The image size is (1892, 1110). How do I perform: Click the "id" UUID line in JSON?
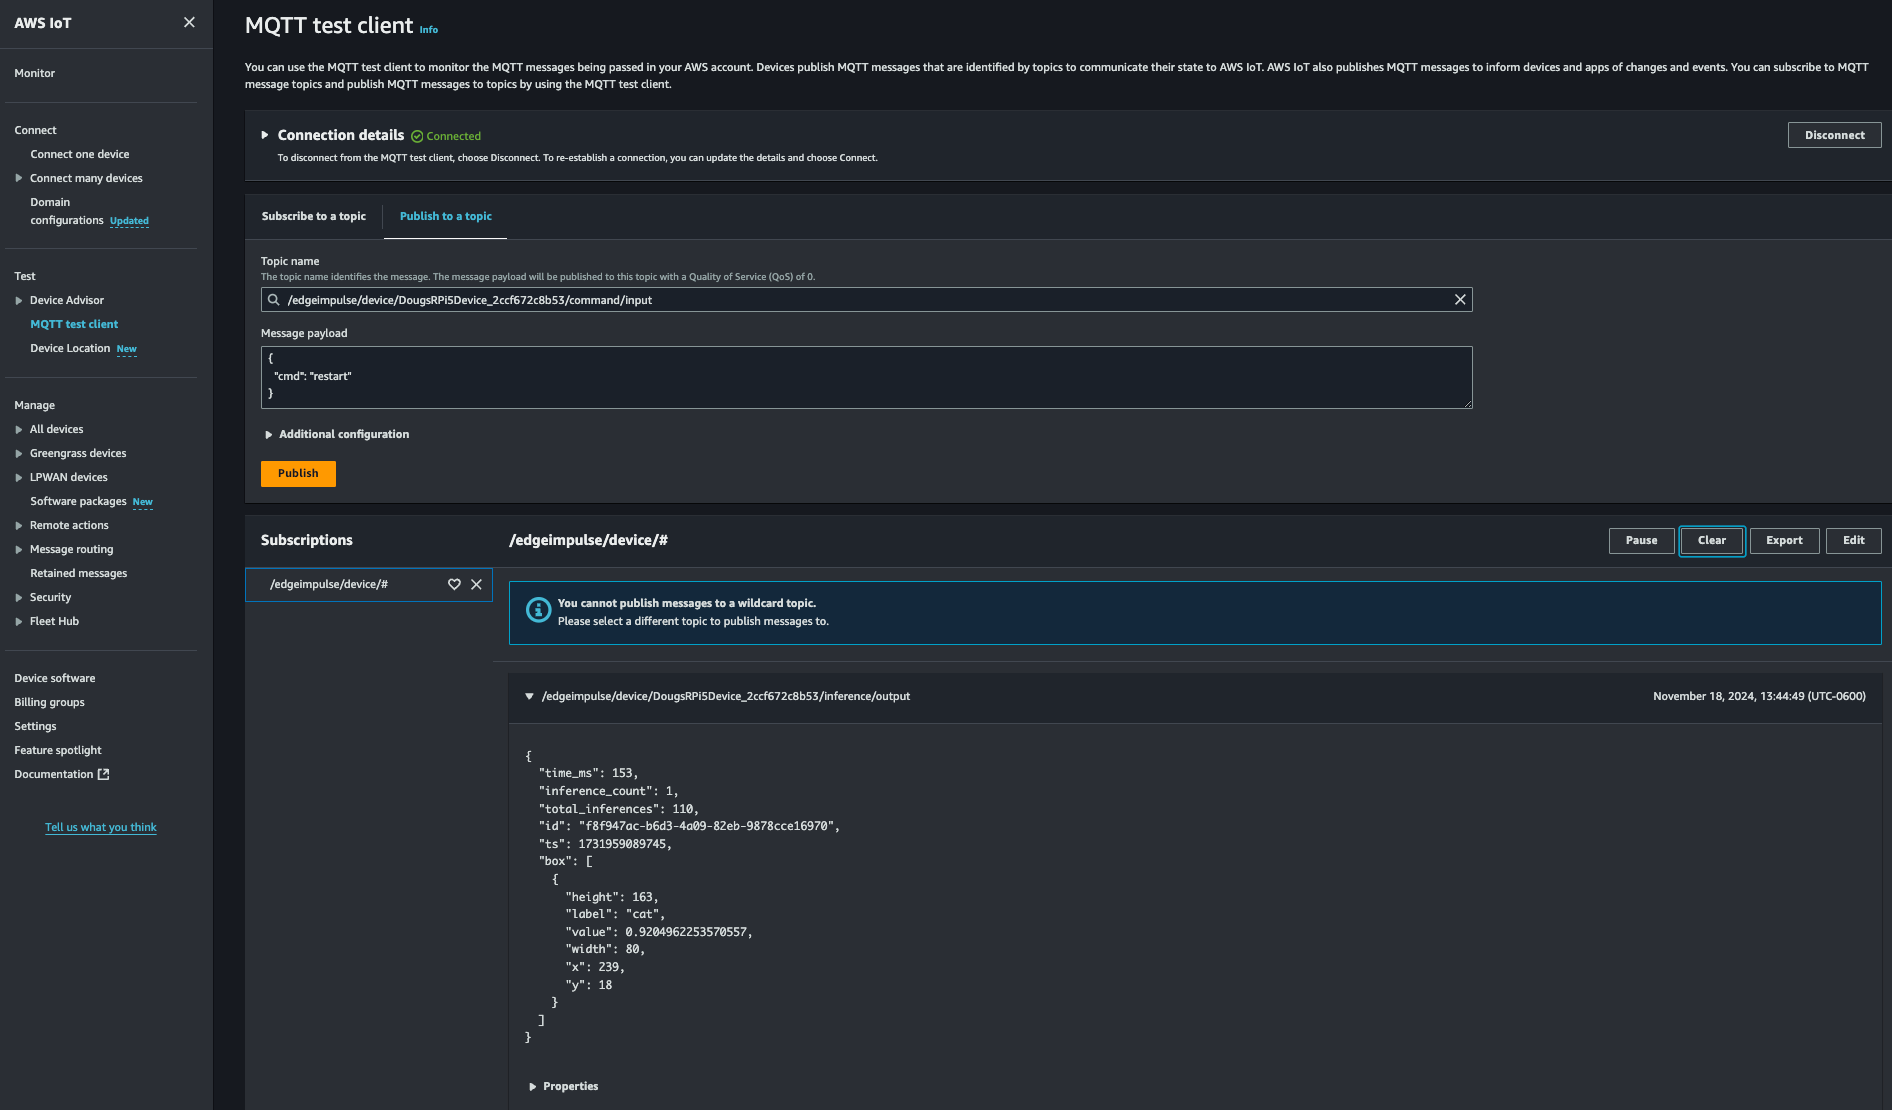(x=689, y=826)
